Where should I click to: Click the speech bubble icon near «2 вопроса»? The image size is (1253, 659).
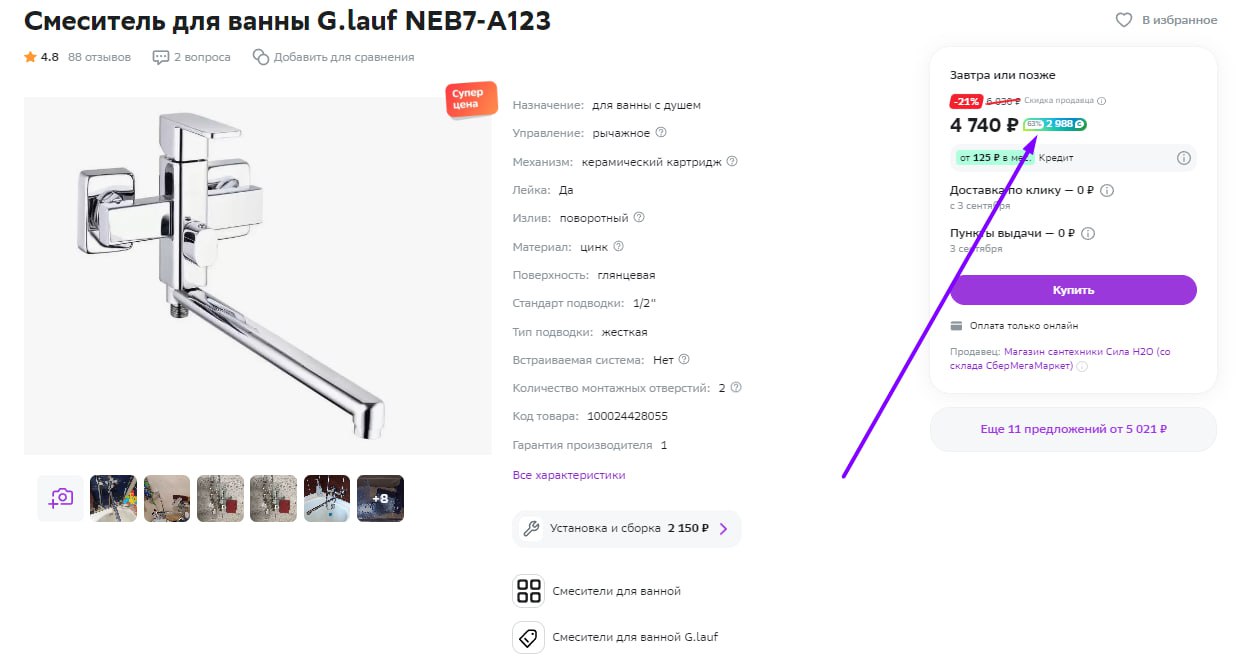(x=160, y=57)
